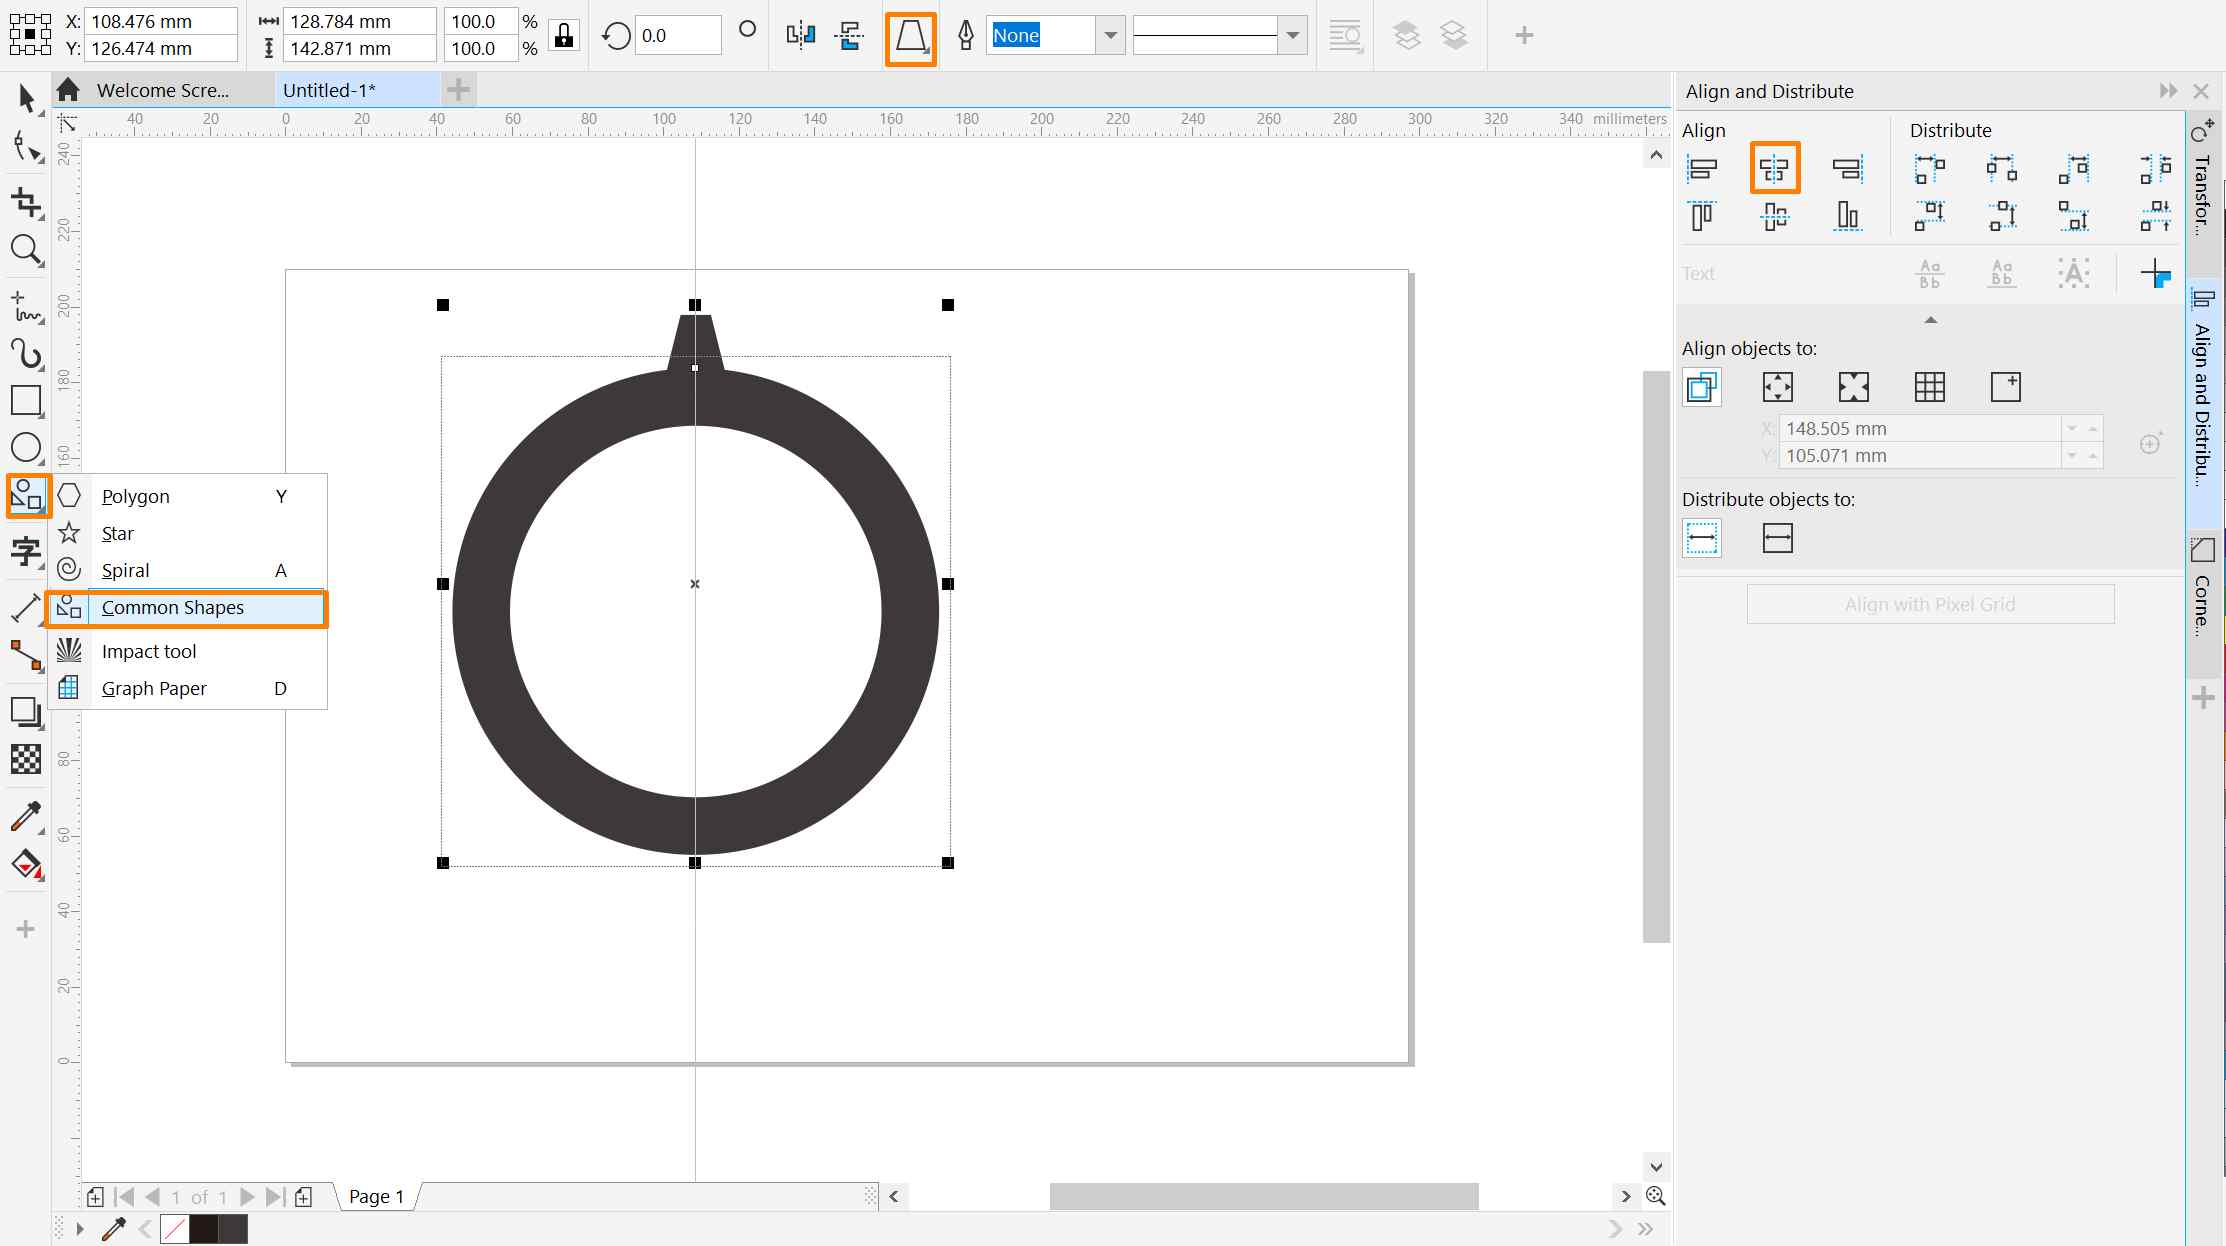The width and height of the screenshot is (2226, 1246).
Task: Select the Text tool
Action: [26, 551]
